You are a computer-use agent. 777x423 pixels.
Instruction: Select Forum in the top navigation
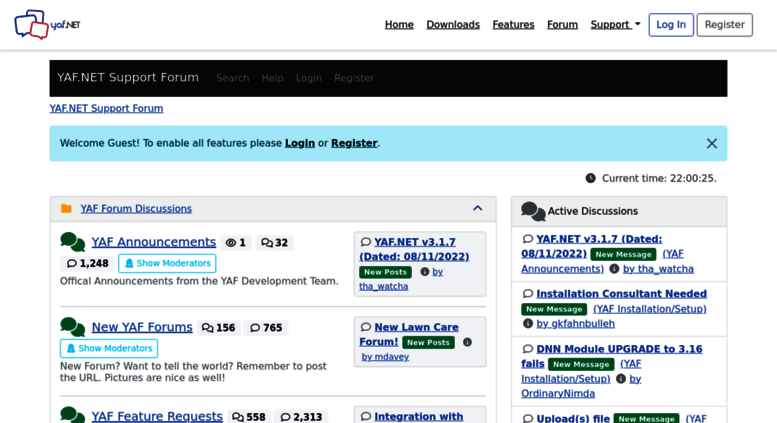(562, 25)
